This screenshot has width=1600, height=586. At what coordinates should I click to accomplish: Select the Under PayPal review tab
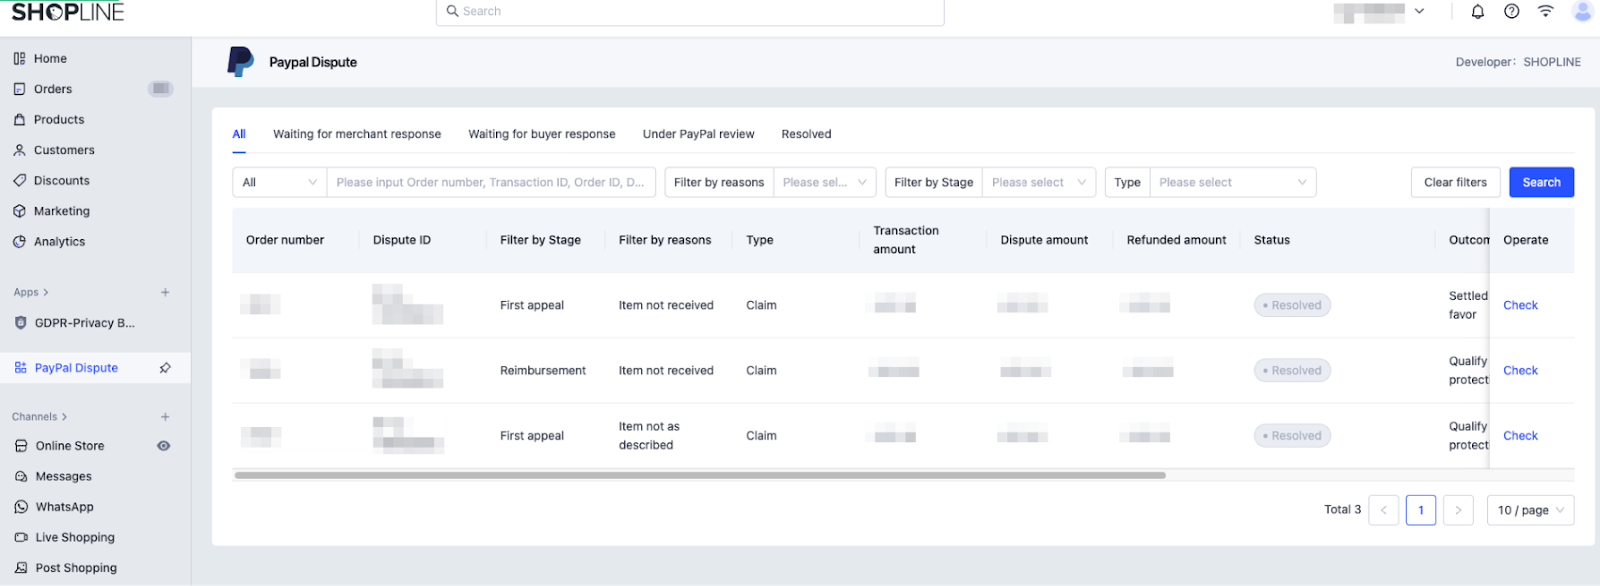click(x=698, y=134)
